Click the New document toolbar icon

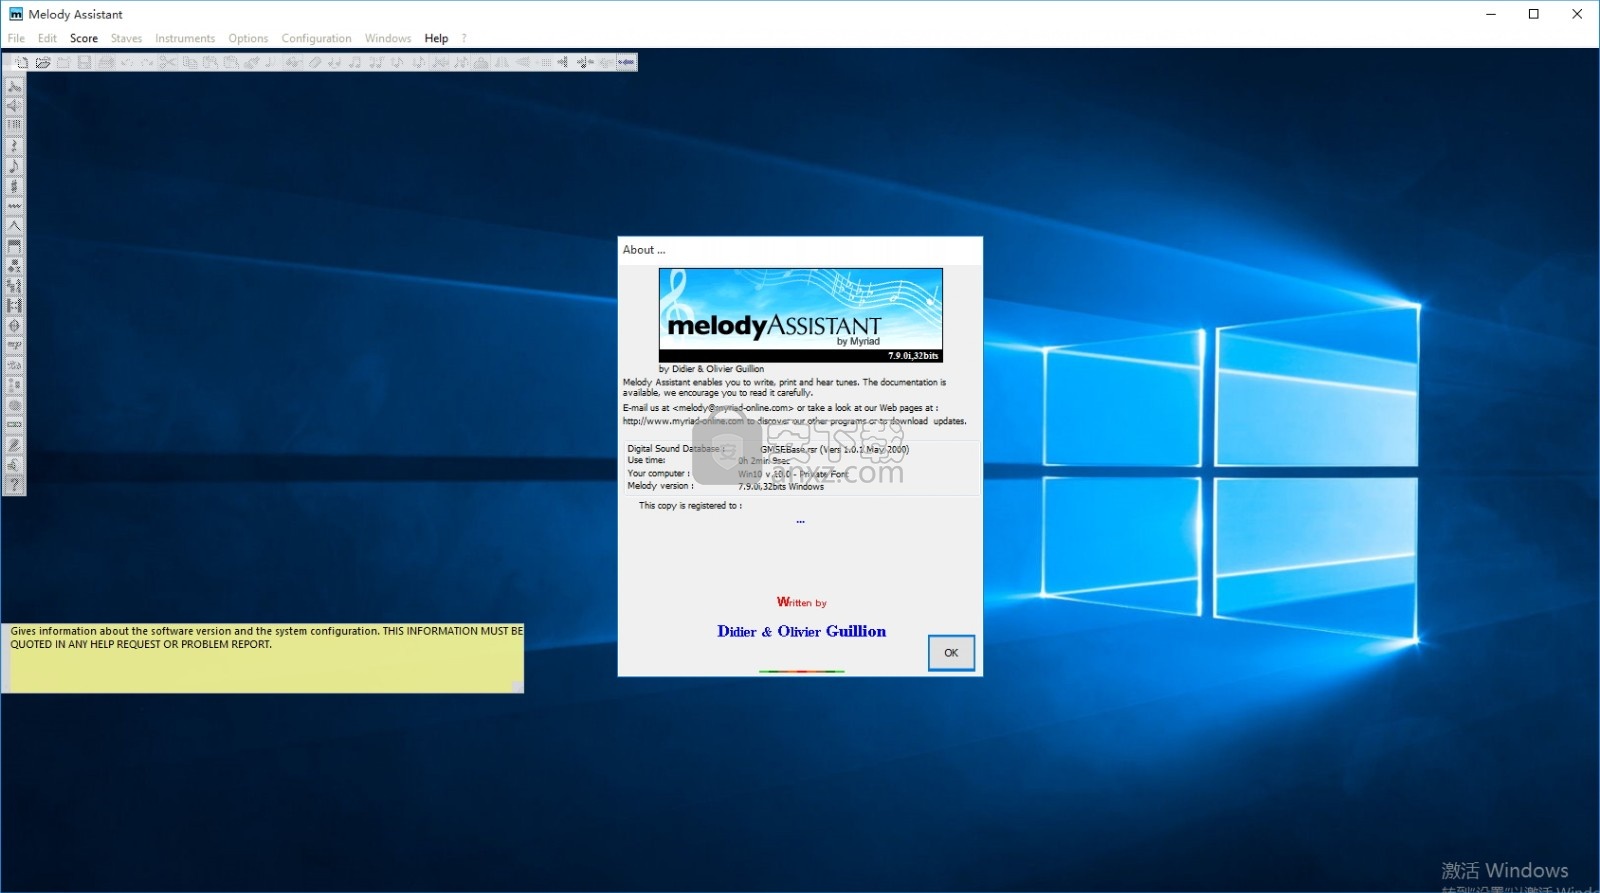(x=21, y=62)
